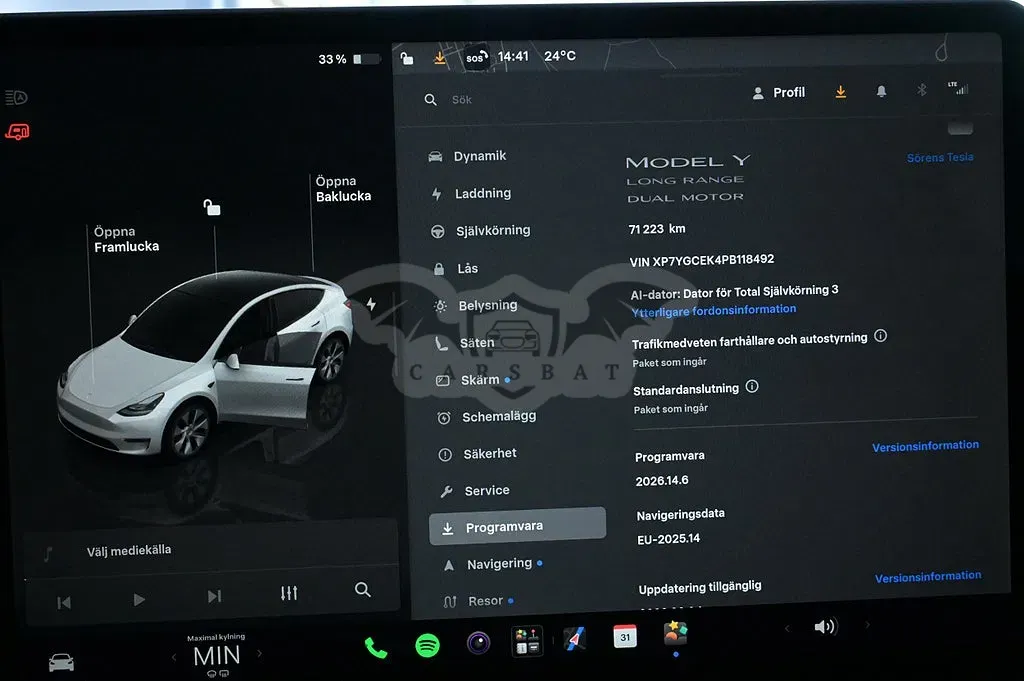1024x681 pixels.
Task: Tap the 24°C outside temperature
Action: [560, 56]
